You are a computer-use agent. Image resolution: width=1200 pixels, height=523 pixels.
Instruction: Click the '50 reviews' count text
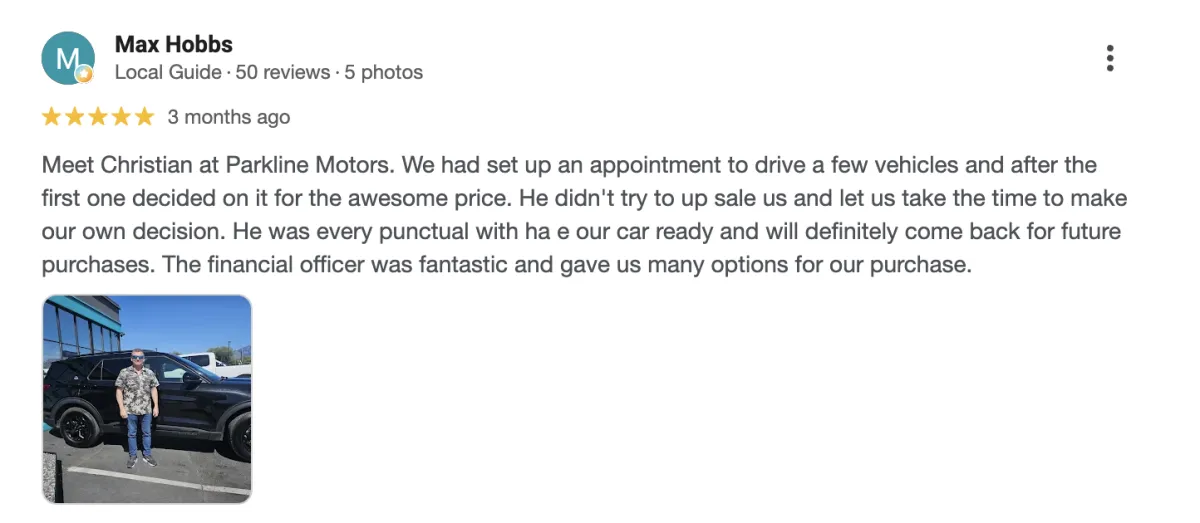(x=283, y=73)
